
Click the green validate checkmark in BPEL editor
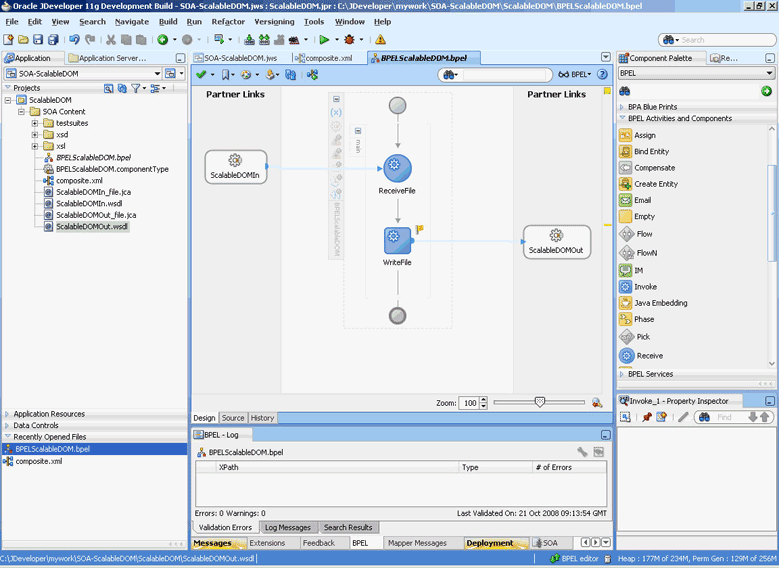201,75
